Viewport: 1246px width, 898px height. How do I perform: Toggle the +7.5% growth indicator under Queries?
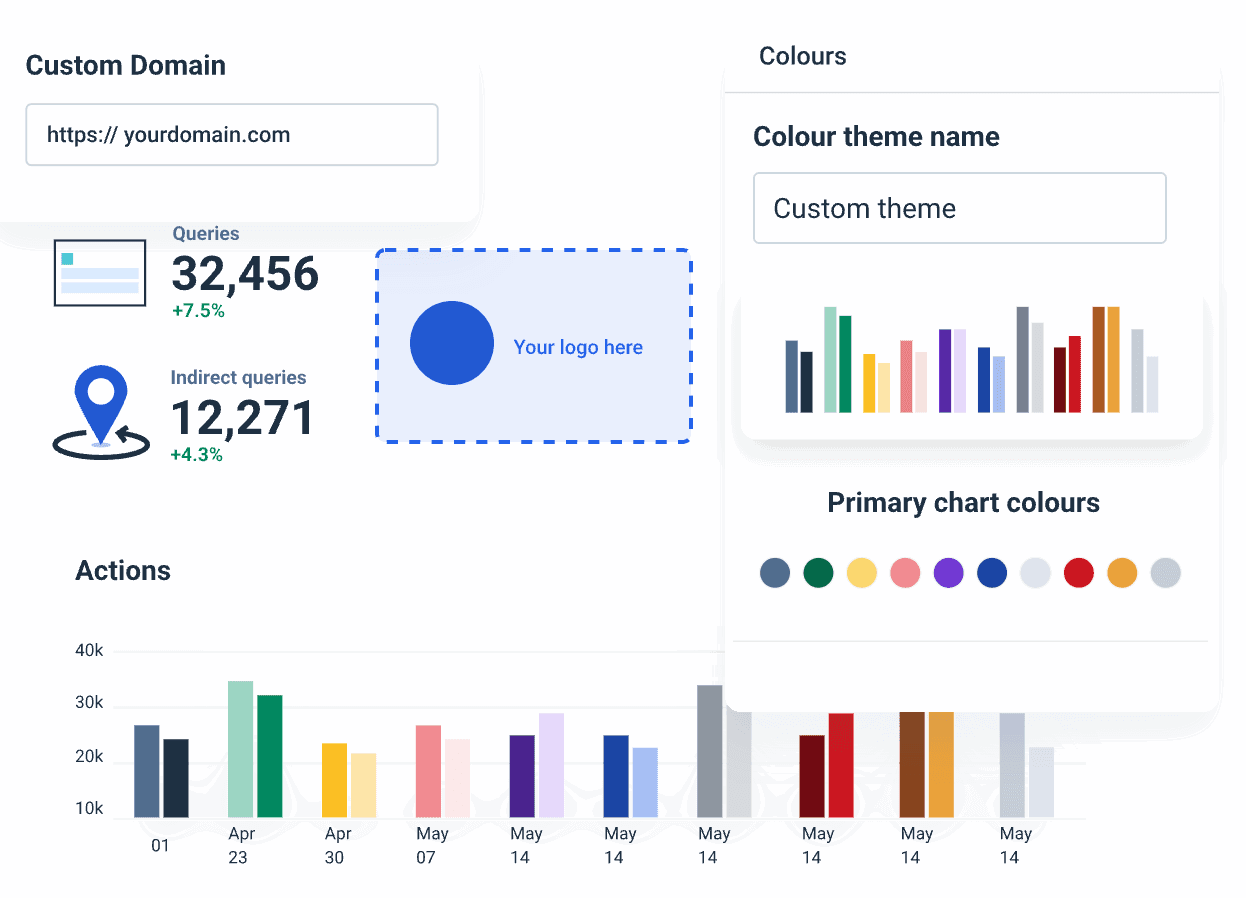(199, 310)
